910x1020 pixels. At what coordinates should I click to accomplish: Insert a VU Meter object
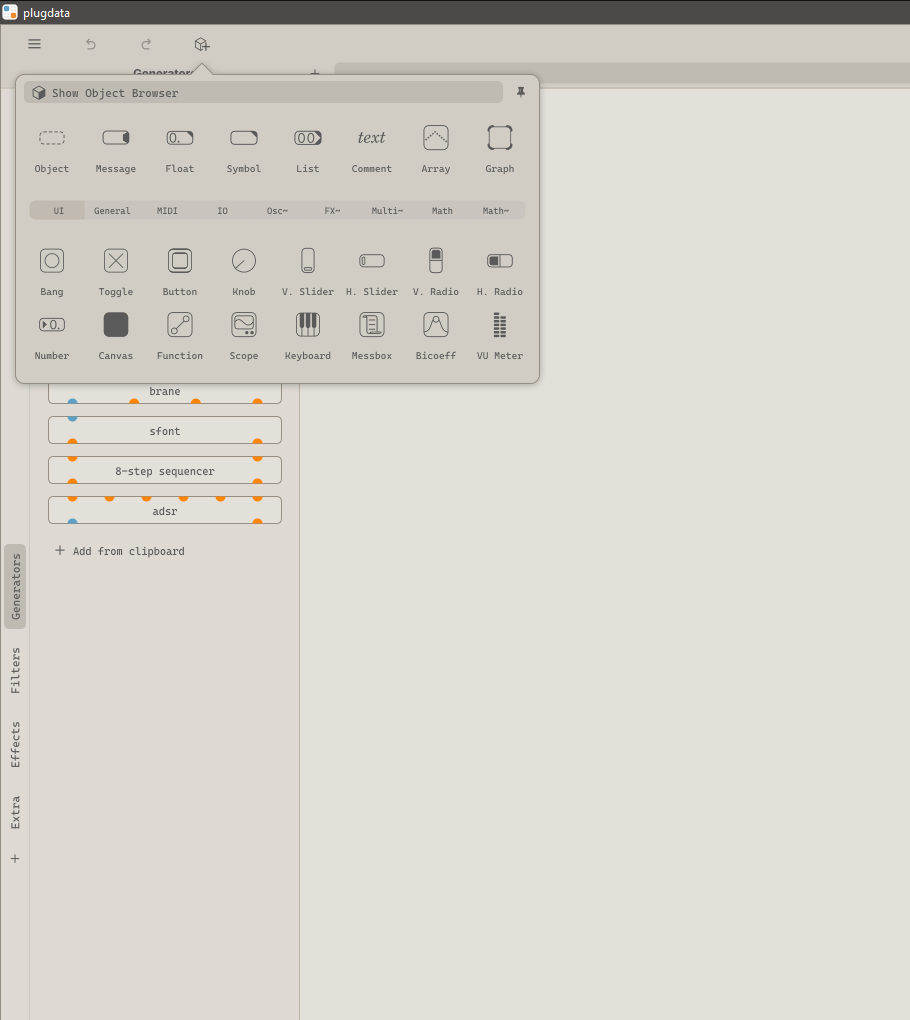pyautogui.click(x=499, y=326)
